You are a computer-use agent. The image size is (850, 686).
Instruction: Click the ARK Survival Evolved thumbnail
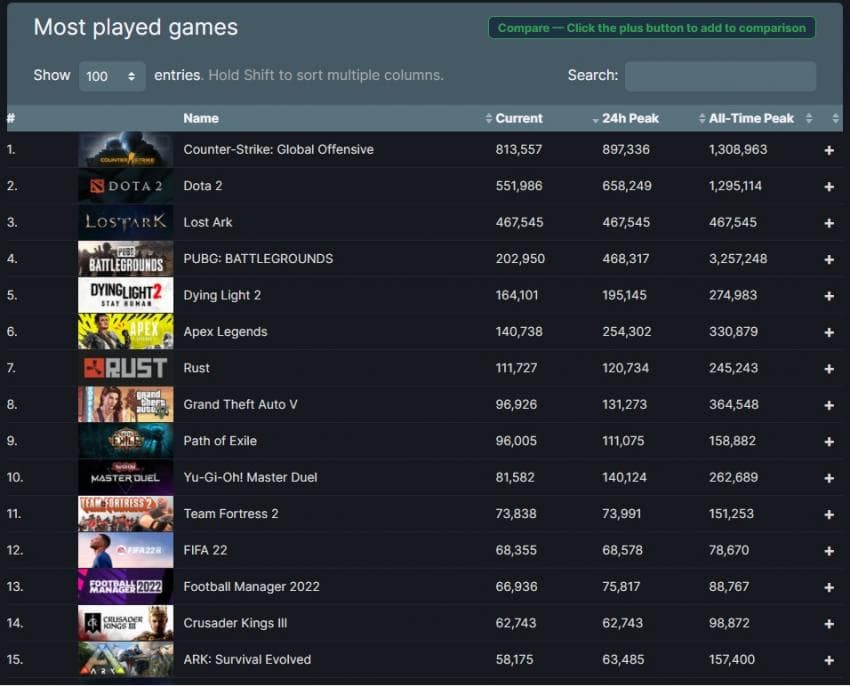[x=126, y=659]
